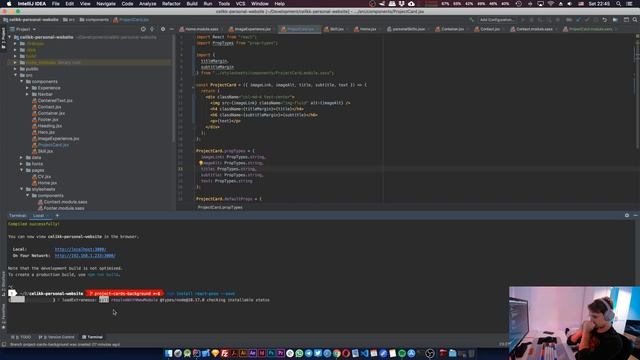Click the locate/scroll-from-source icon in Project panel
This screenshot has width=640, height=360.
point(143,29)
